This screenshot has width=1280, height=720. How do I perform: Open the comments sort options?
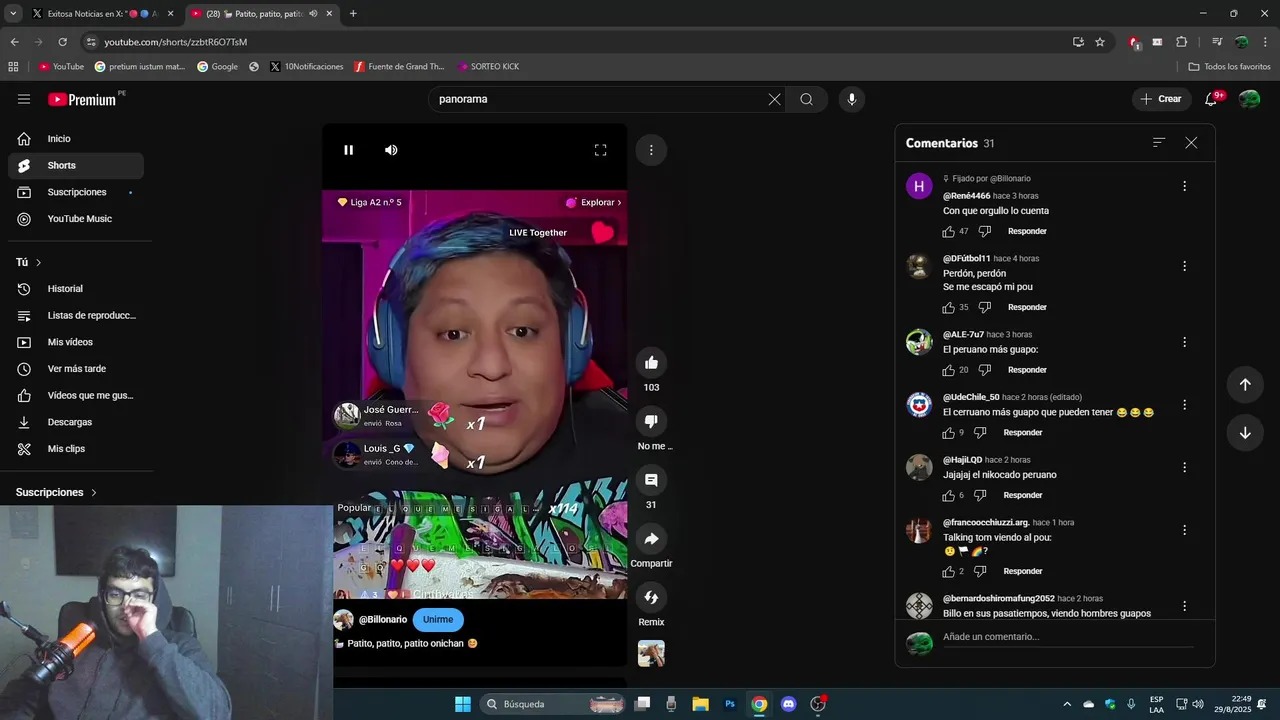click(x=1159, y=143)
